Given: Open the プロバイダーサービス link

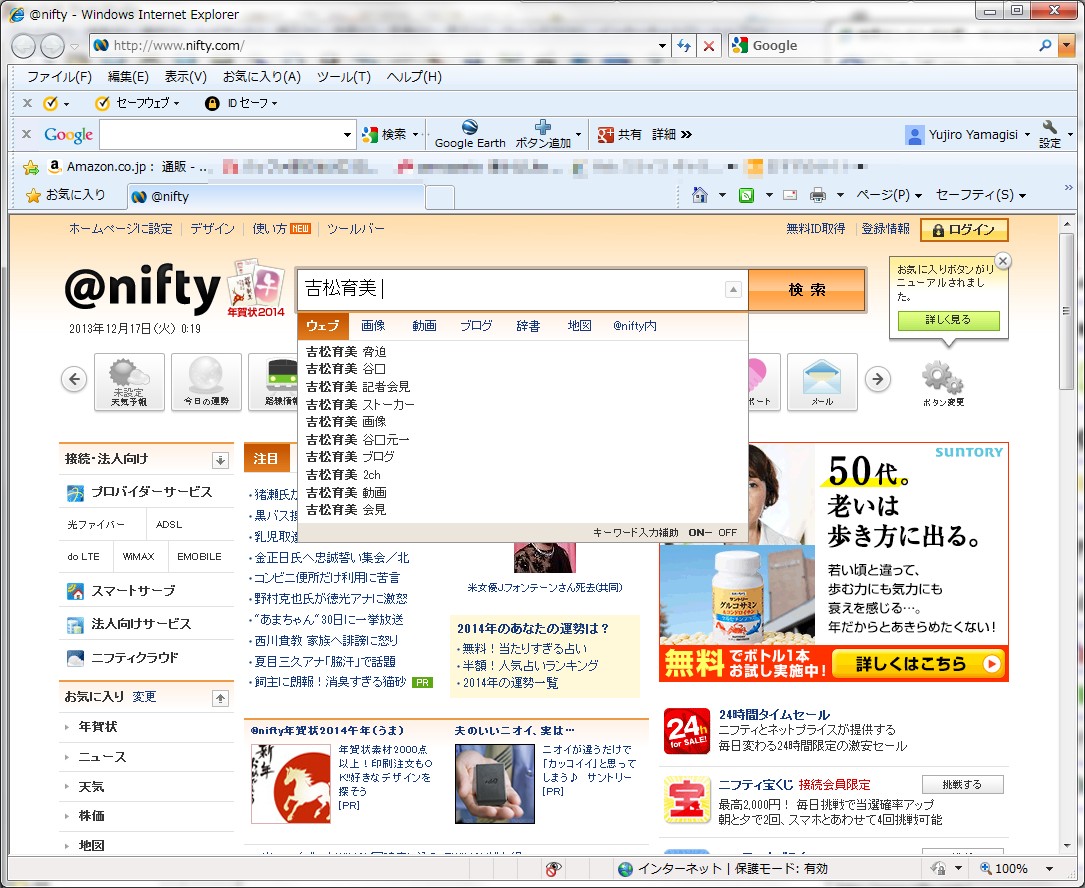Looking at the screenshot, I should 152,492.
